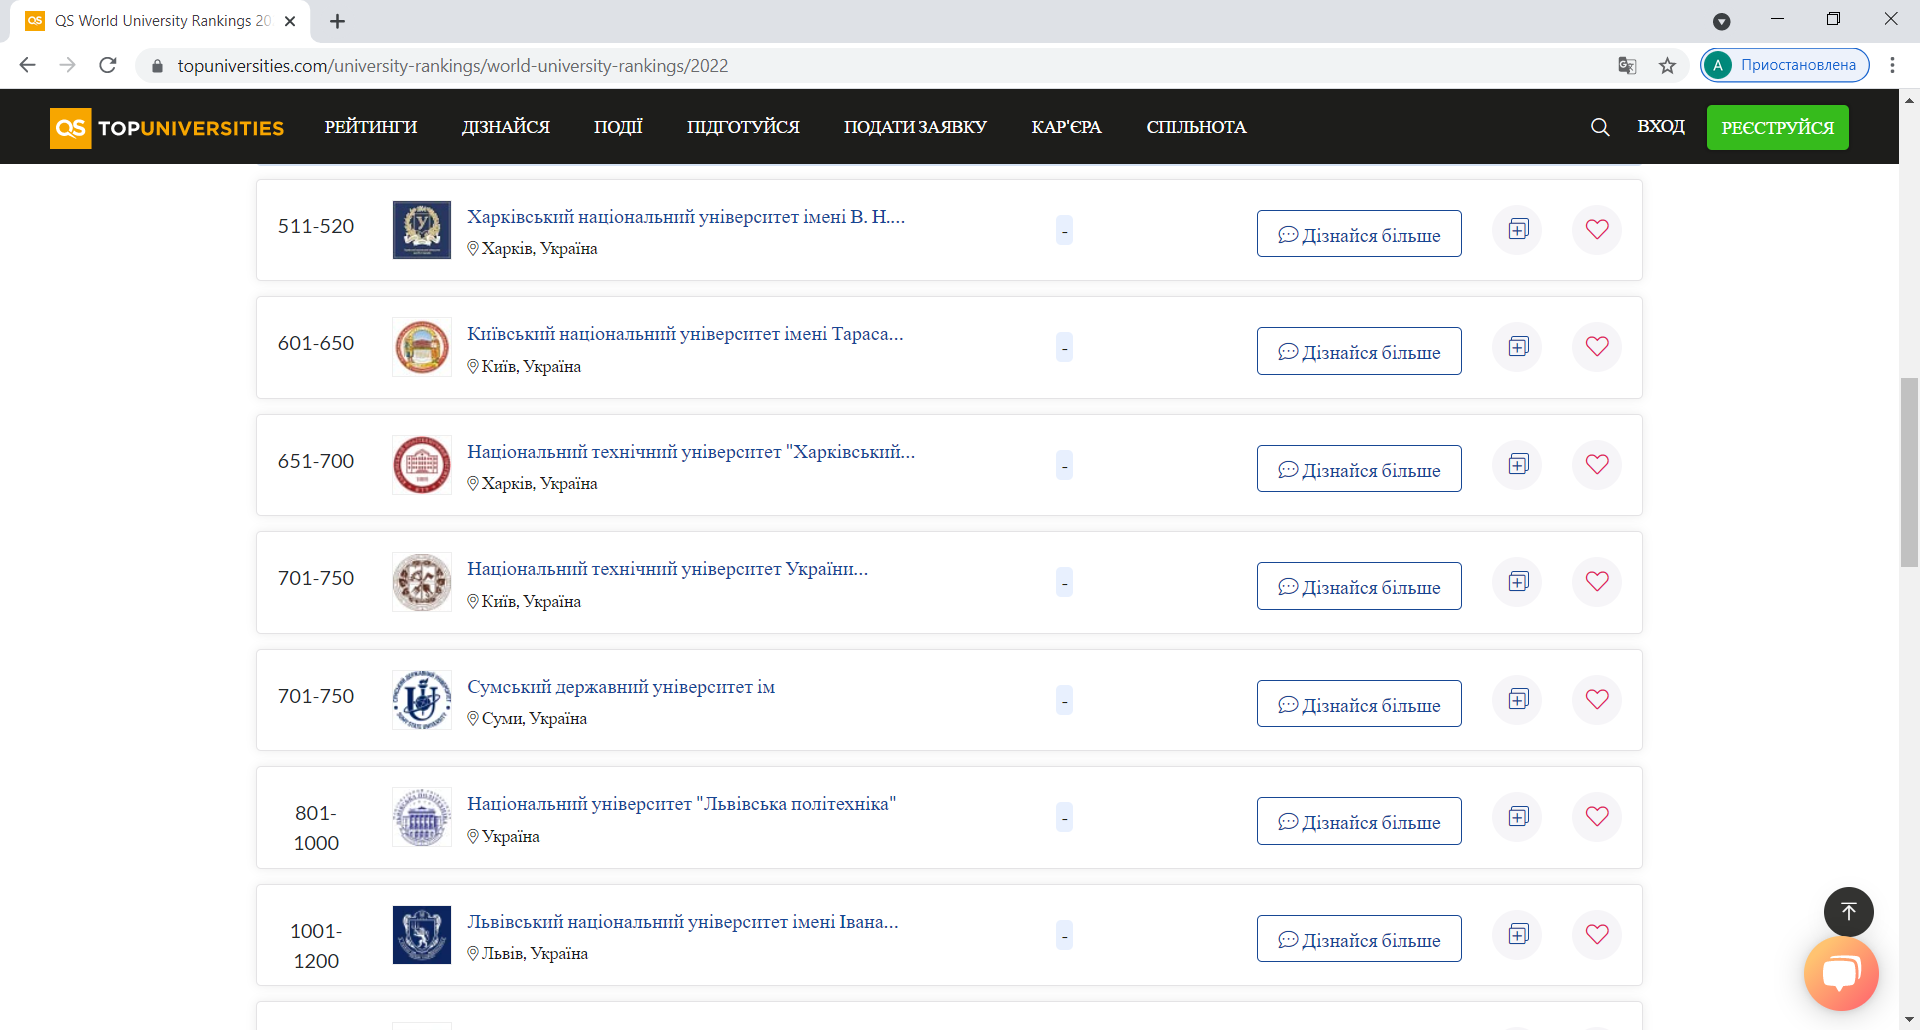This screenshot has height=1030, width=1920.
Task: Click the Kyiv National University logo
Action: pos(422,347)
